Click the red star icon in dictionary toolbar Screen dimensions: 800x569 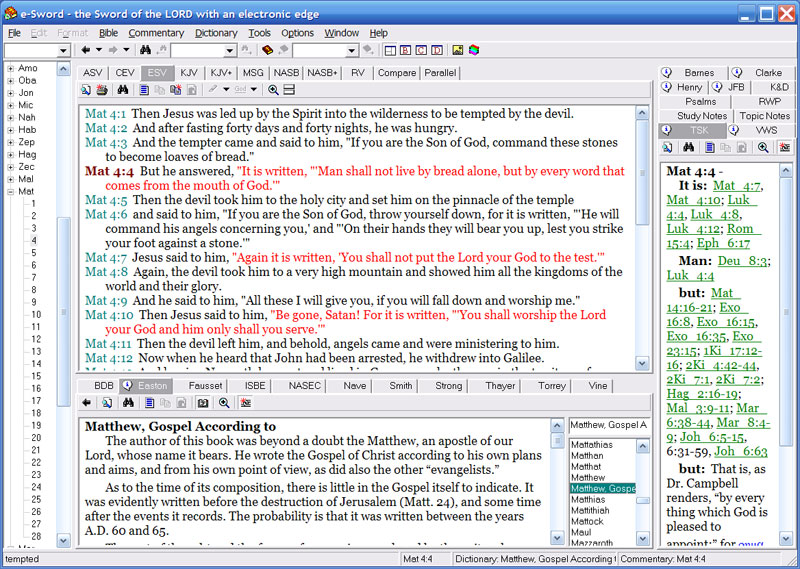(x=245, y=403)
